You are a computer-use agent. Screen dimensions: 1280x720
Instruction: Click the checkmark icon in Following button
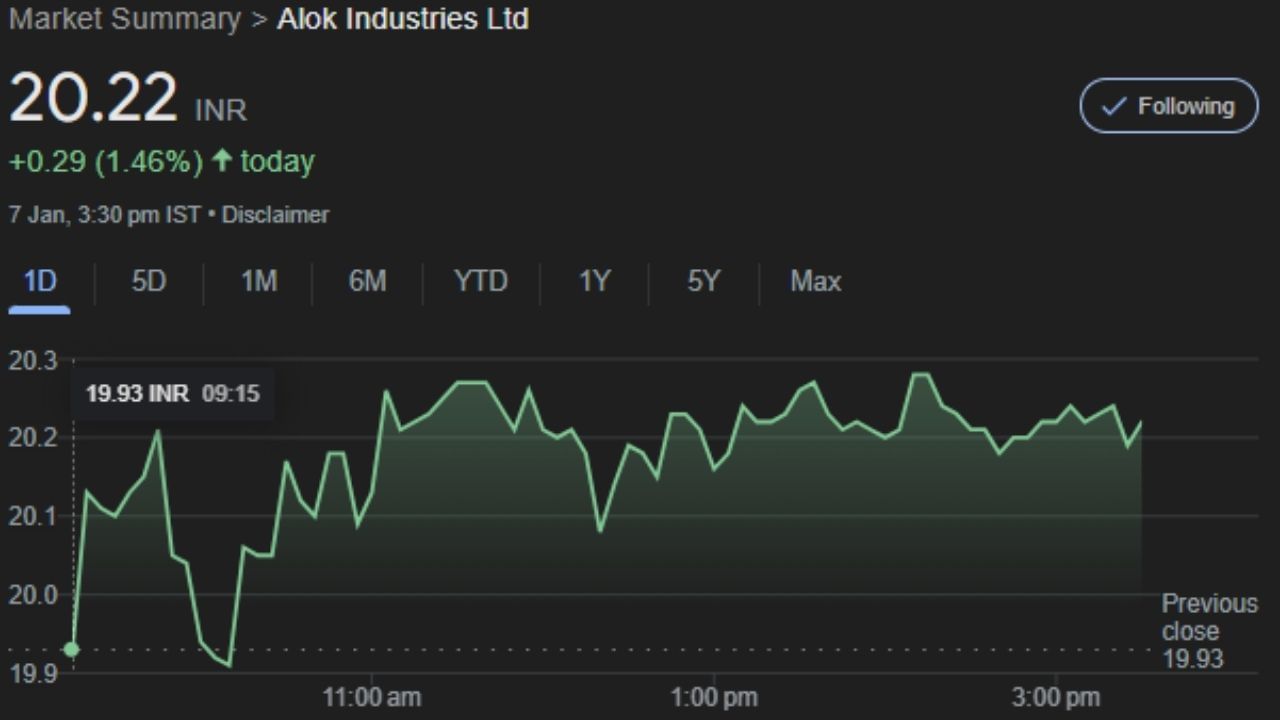1114,106
